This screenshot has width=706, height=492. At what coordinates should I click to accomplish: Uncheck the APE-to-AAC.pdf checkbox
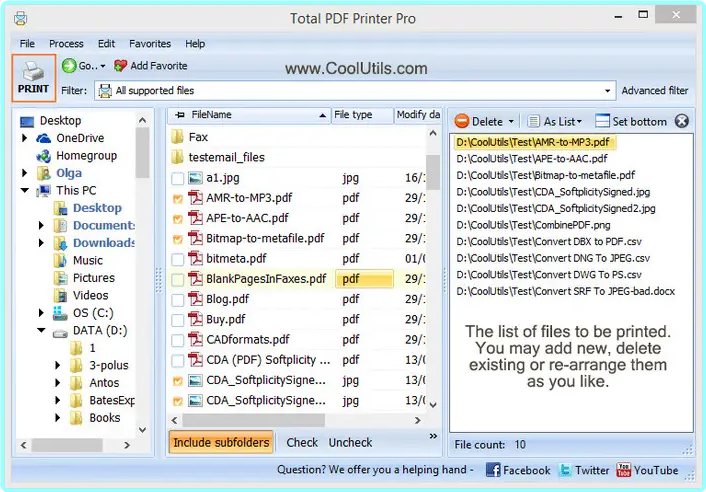[x=177, y=219]
